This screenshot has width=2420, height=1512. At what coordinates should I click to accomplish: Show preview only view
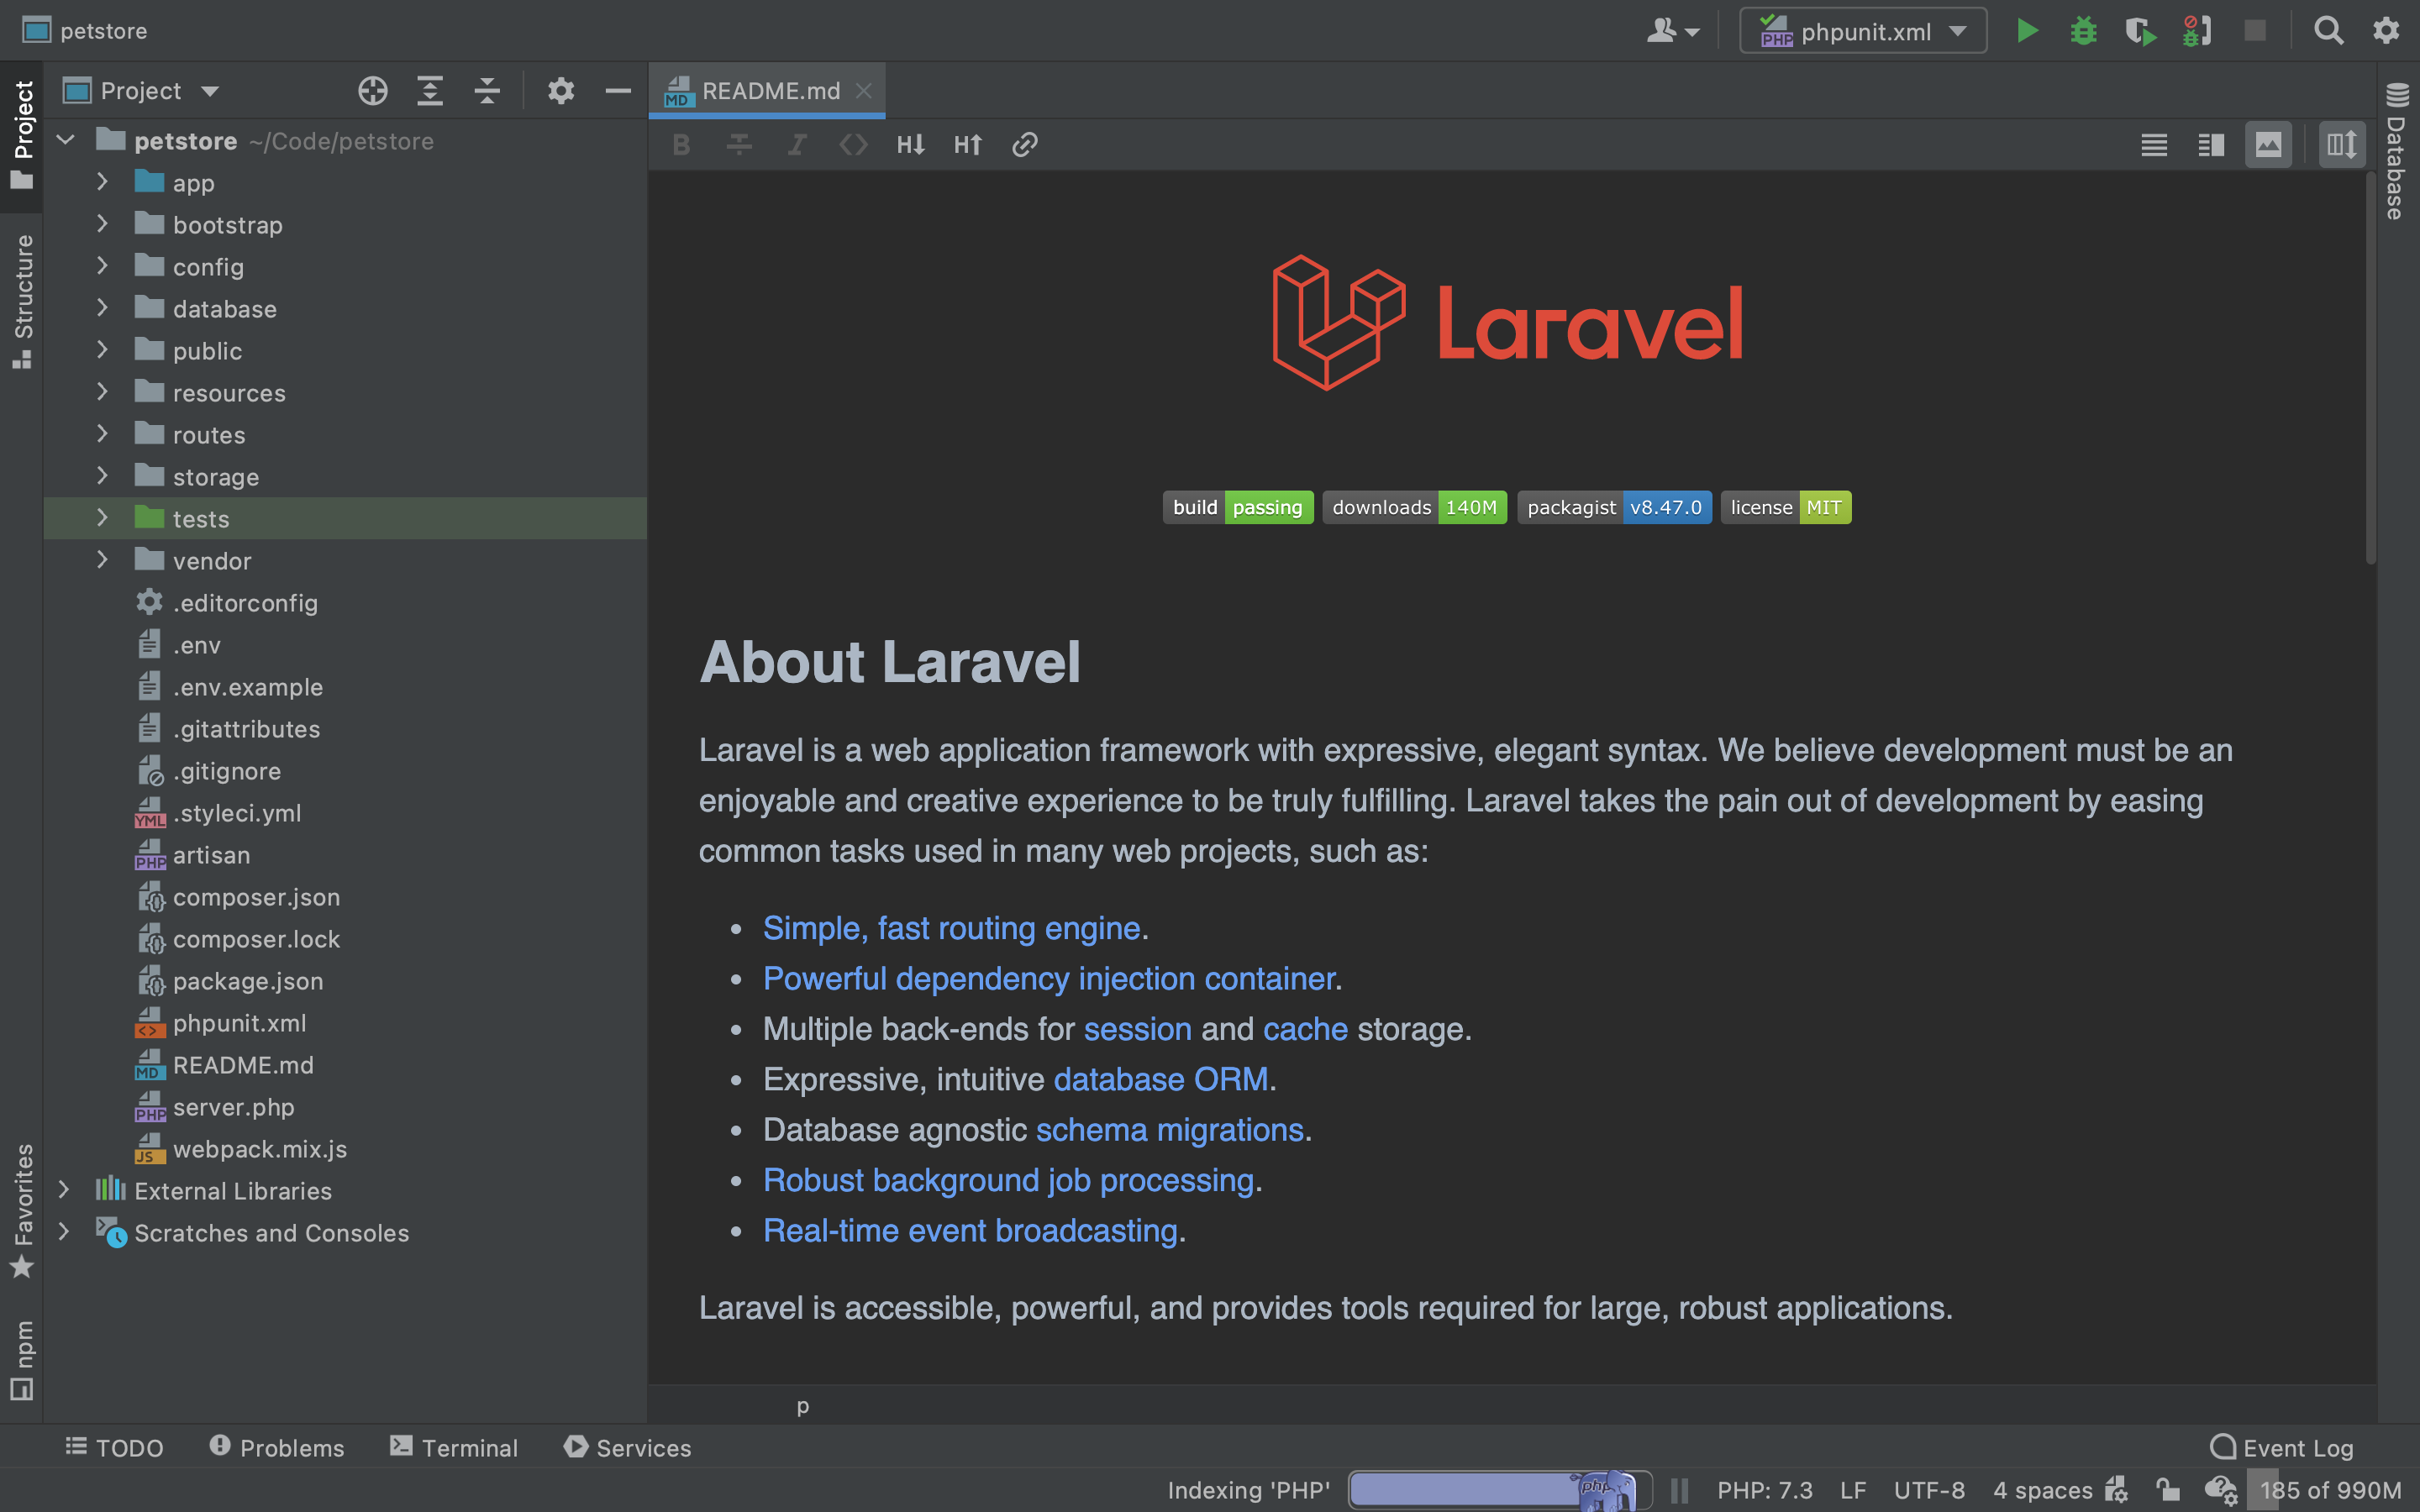pyautogui.click(x=2268, y=145)
